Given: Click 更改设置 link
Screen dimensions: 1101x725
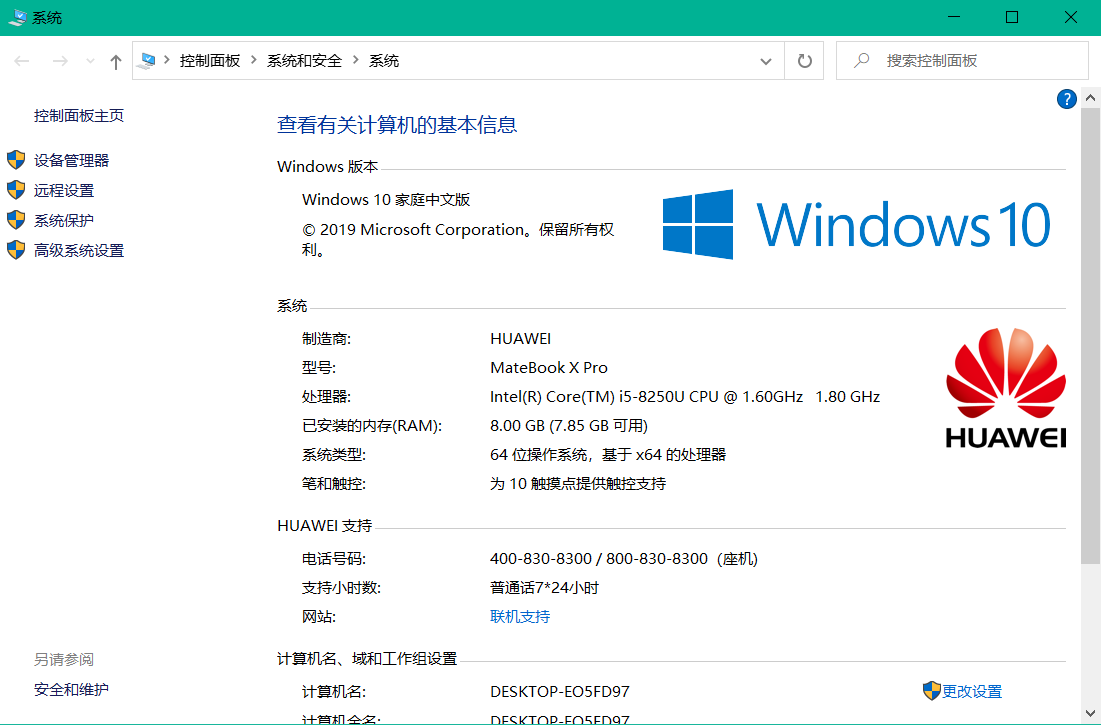Looking at the screenshot, I should pyautogui.click(x=972, y=691).
